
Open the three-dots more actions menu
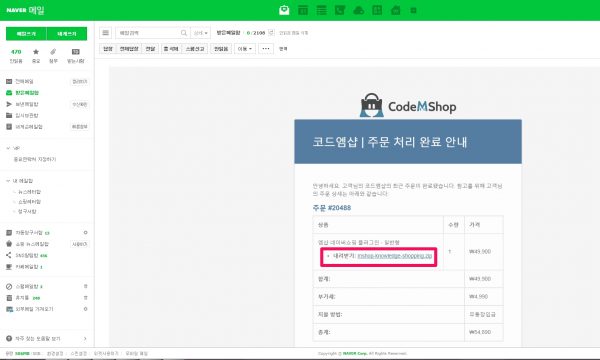[x=266, y=49]
